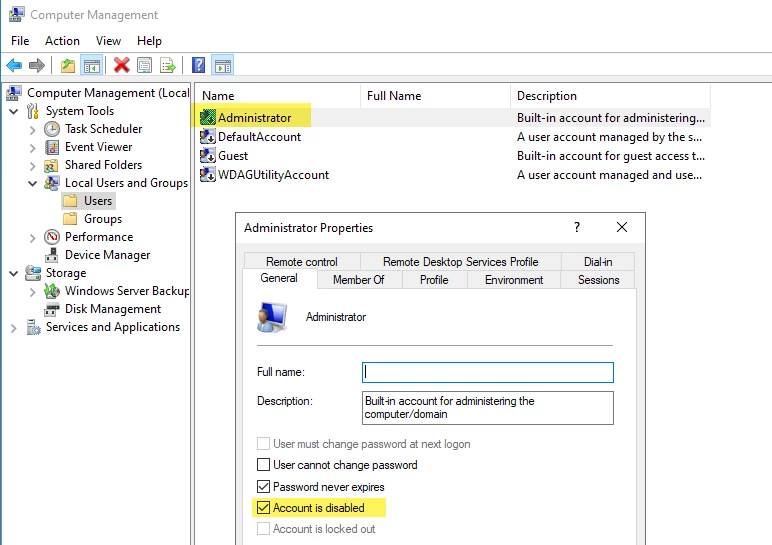Check User cannot change password
772x545 pixels.
click(263, 465)
